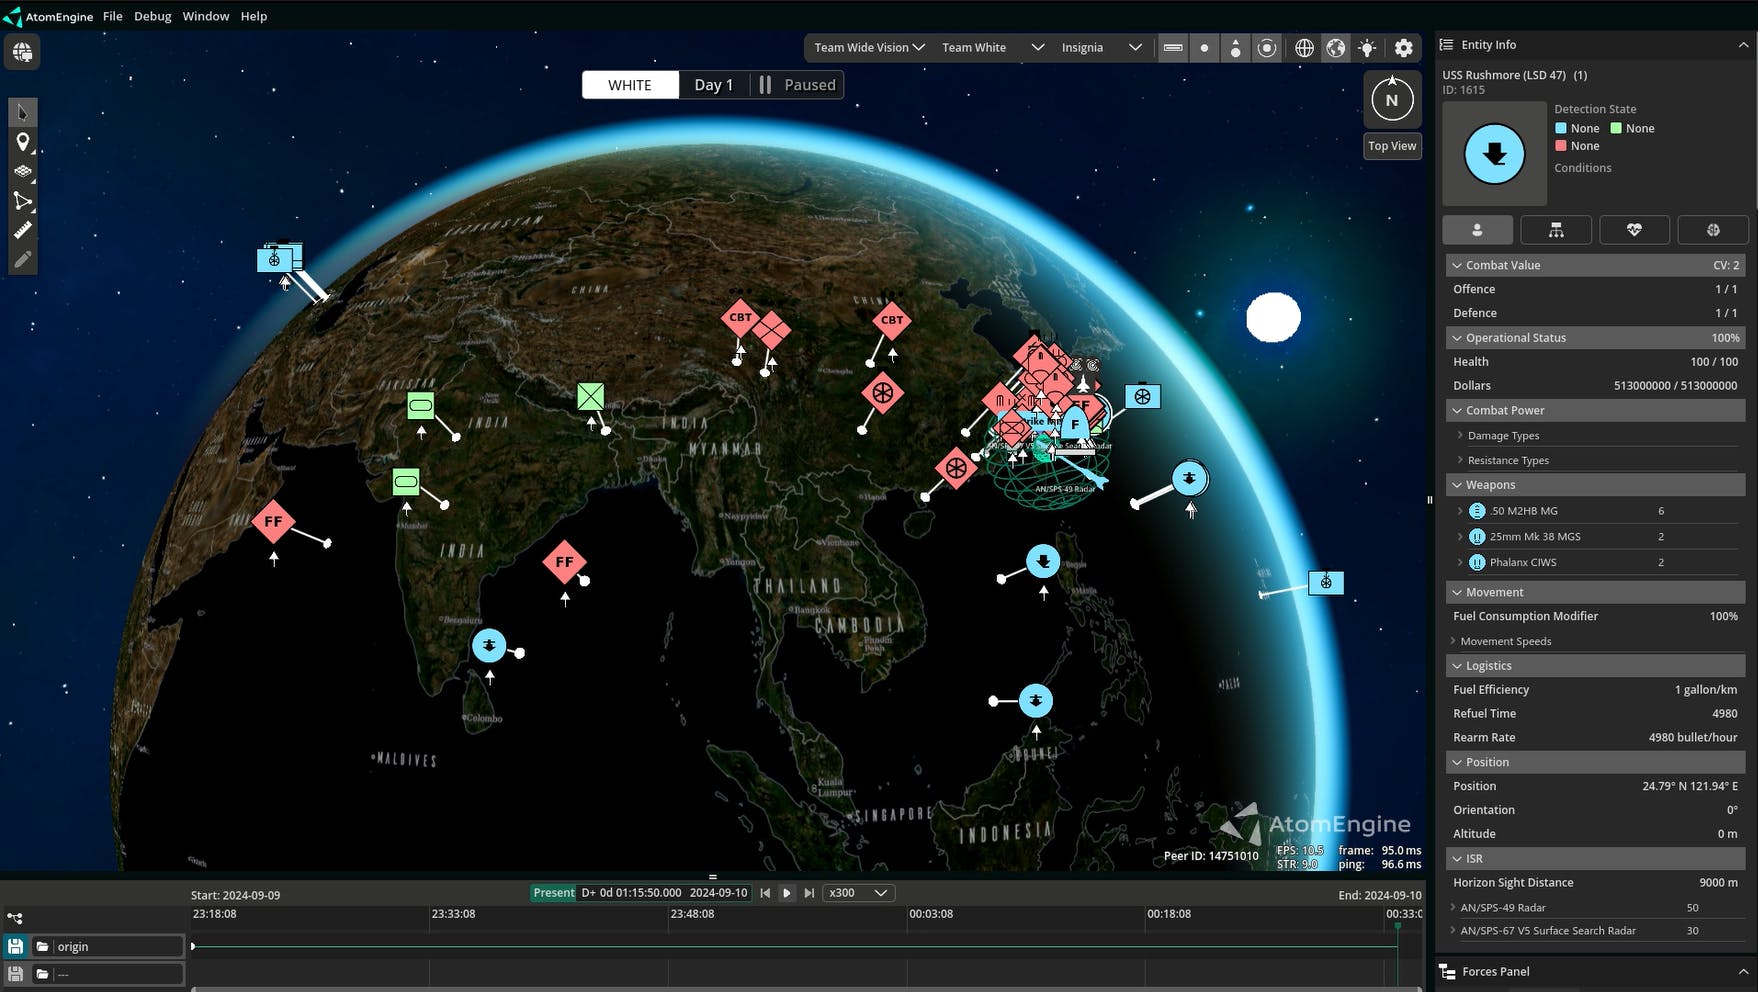Expand the Movement Speeds section
The image size is (1758, 992).
(x=1504, y=641)
